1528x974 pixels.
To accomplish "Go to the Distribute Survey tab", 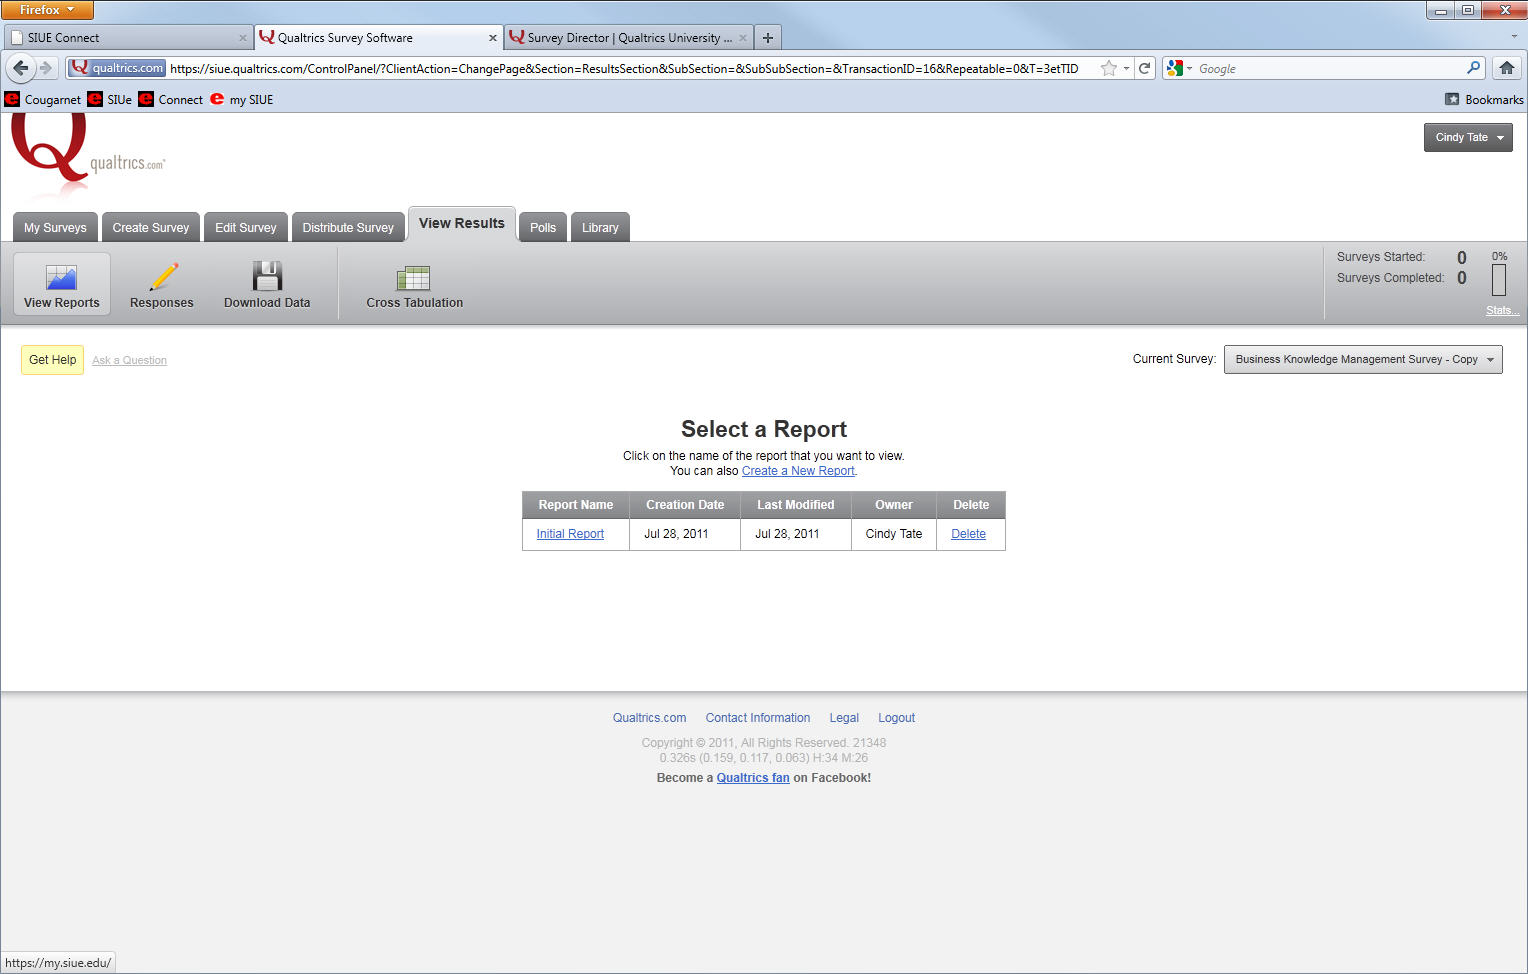I will tap(348, 227).
